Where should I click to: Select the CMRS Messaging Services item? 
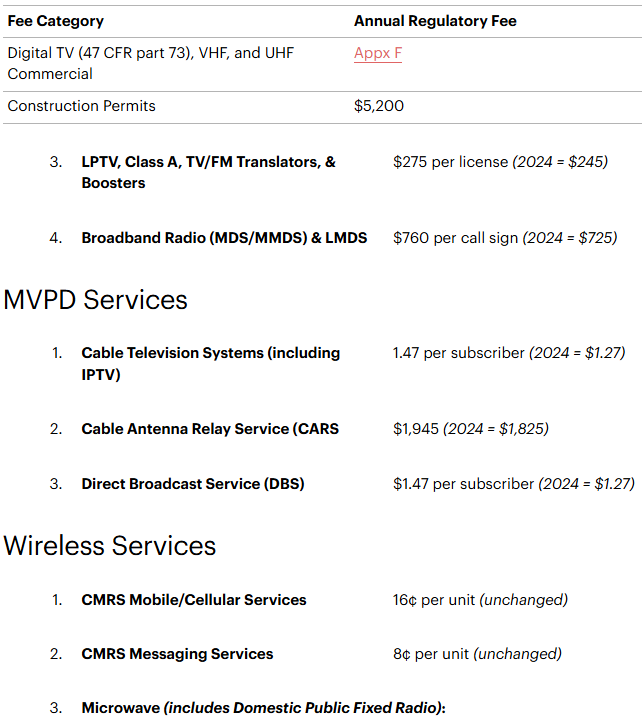[x=177, y=654]
